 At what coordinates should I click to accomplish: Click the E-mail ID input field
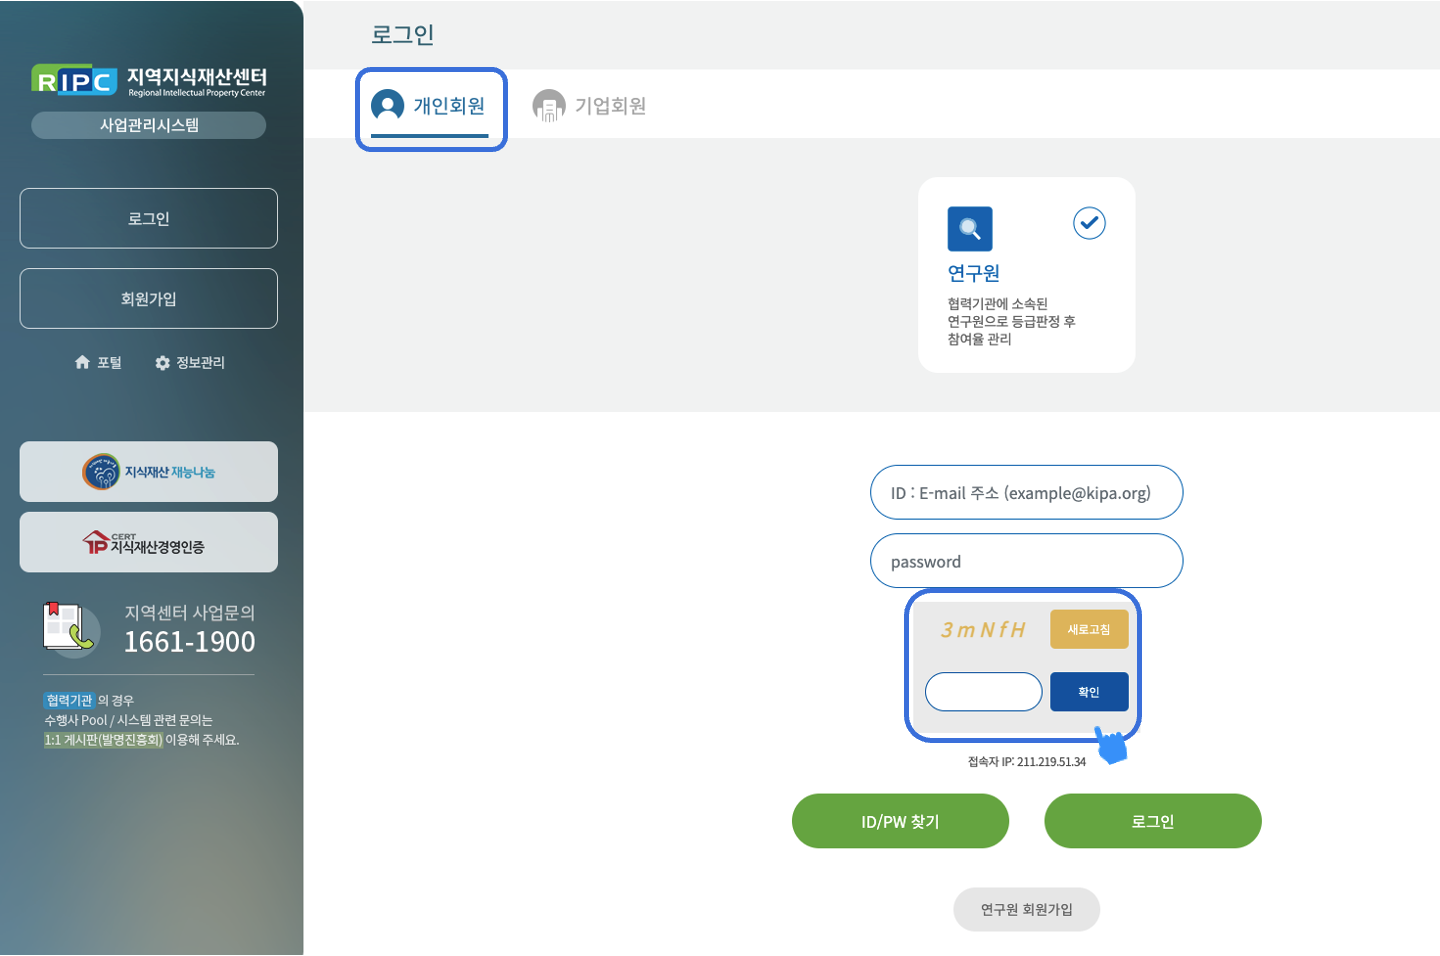[1026, 493]
